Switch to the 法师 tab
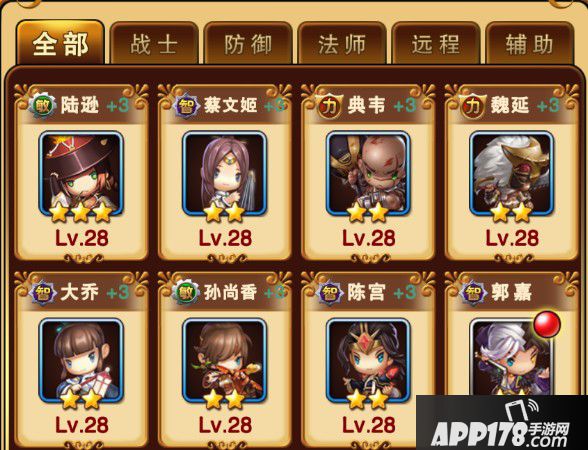The image size is (588, 450). [x=342, y=43]
